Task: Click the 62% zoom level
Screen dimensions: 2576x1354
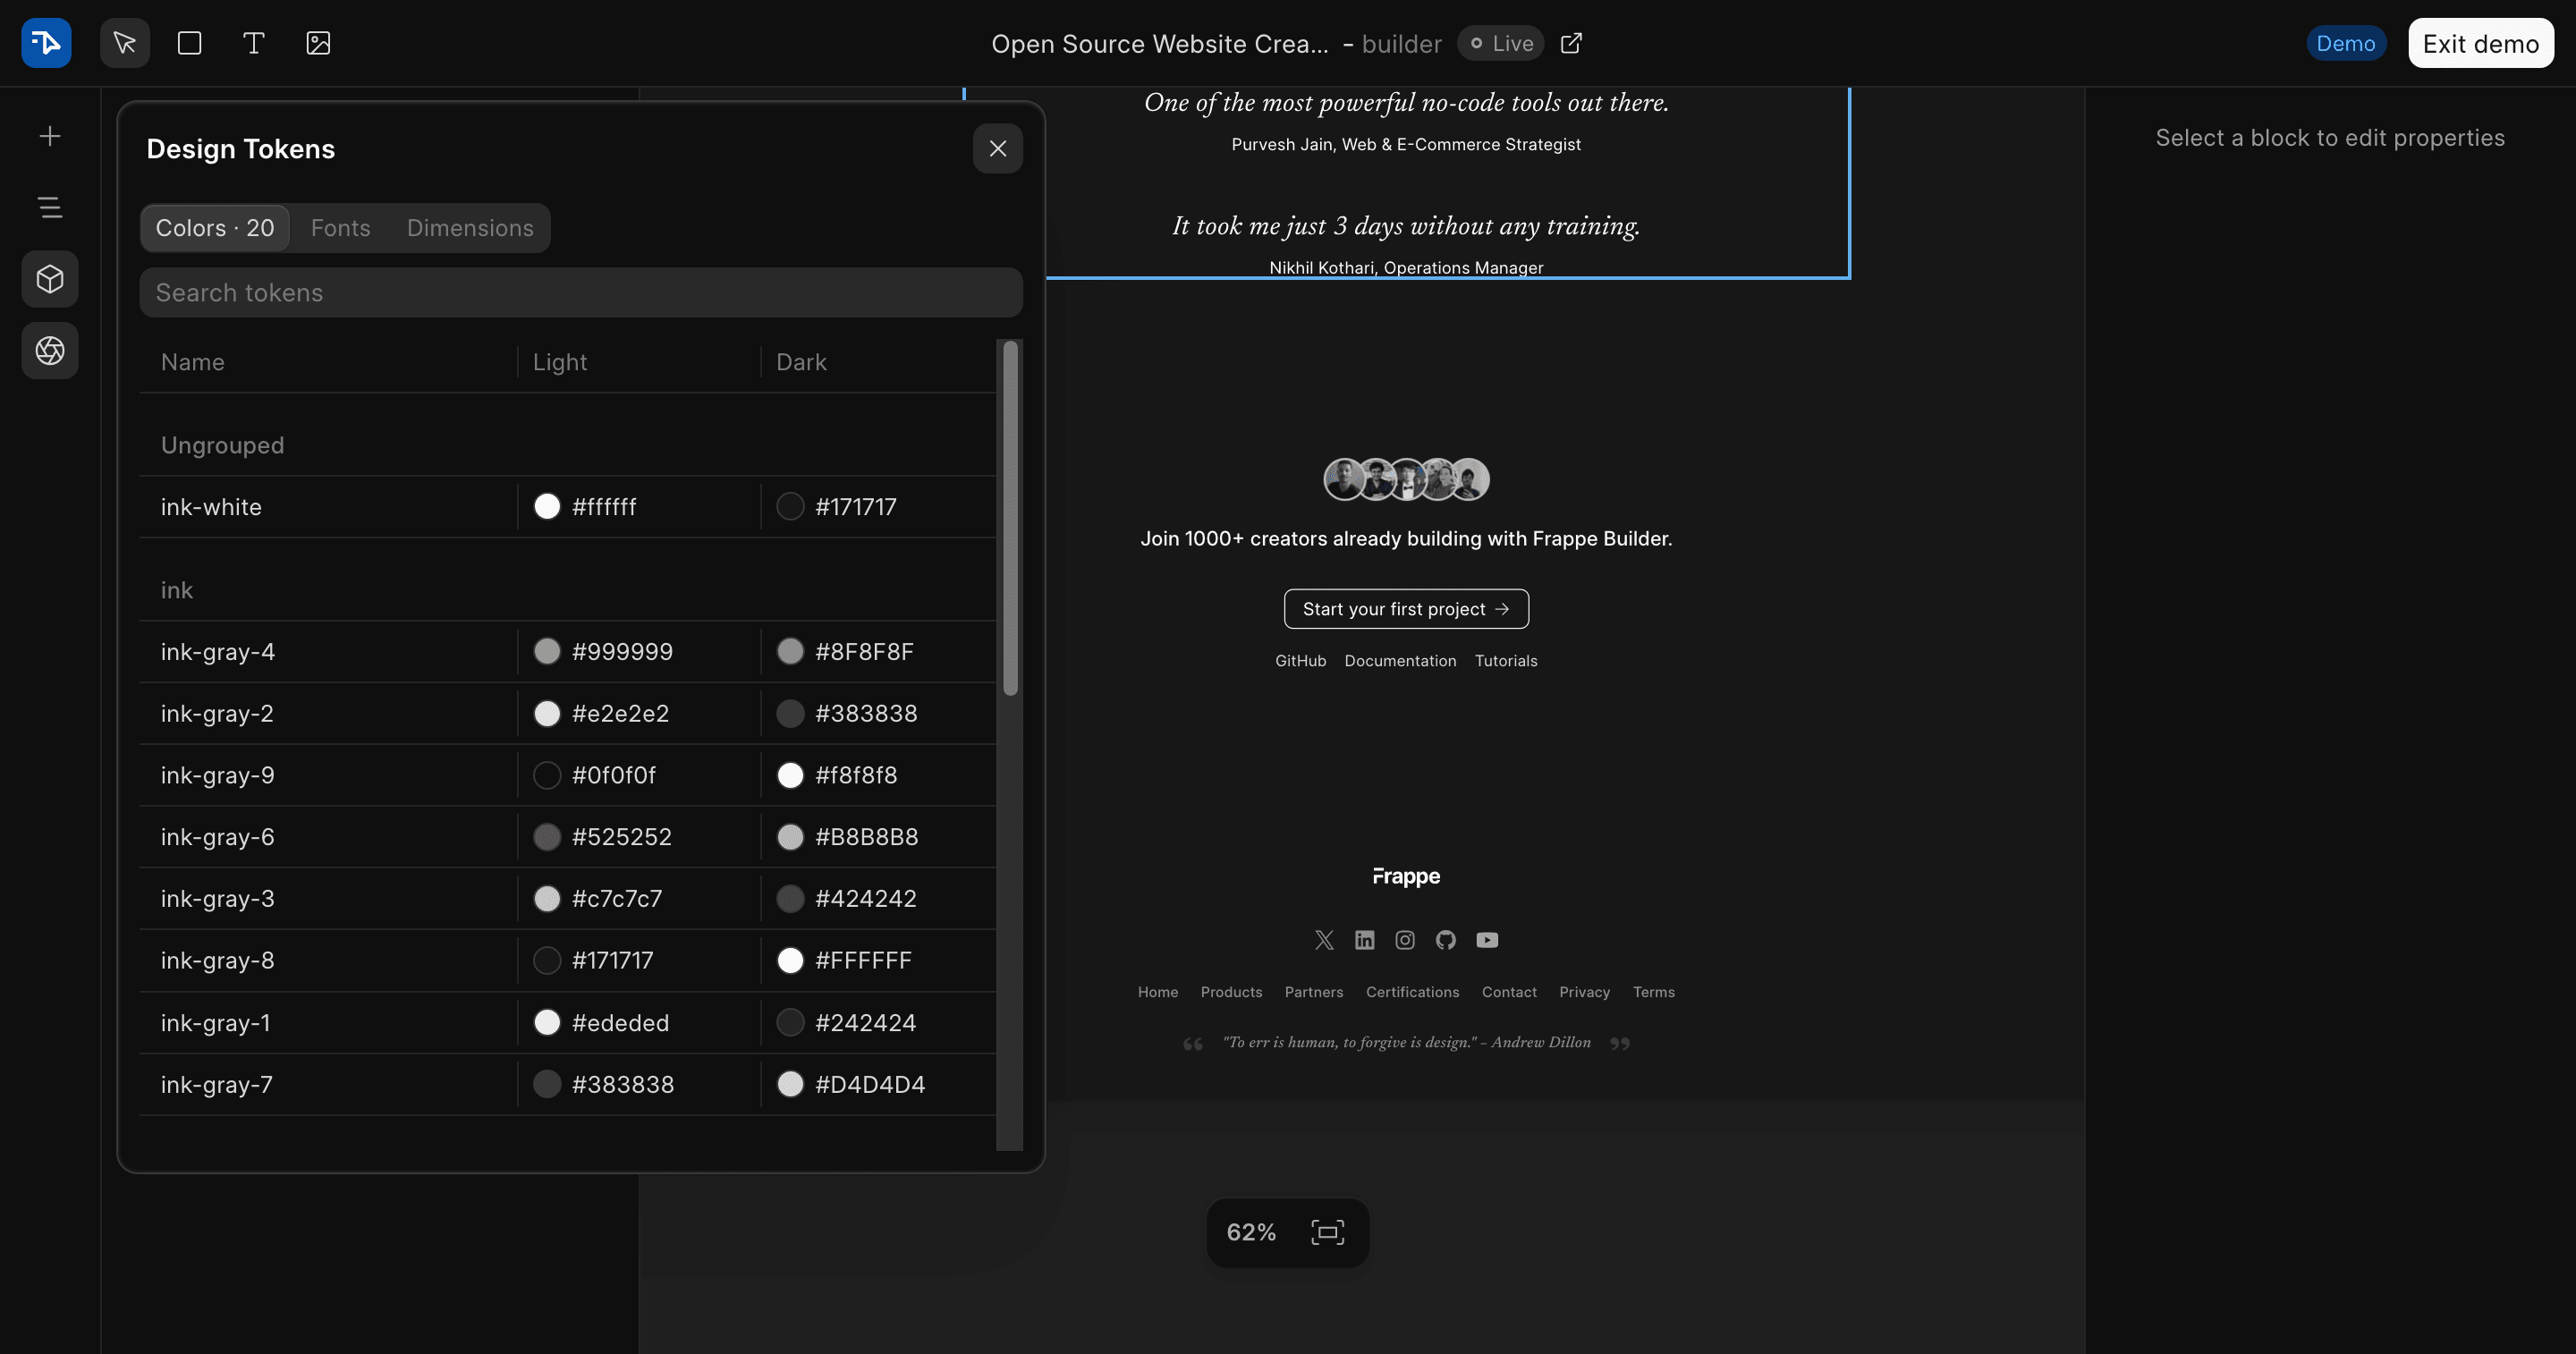Action: [x=1251, y=1232]
